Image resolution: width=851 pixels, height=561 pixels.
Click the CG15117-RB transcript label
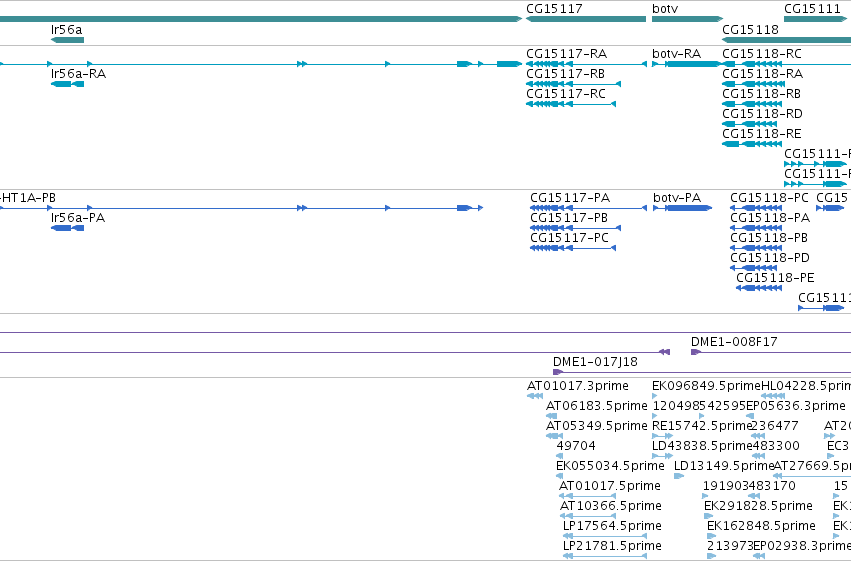[566, 74]
